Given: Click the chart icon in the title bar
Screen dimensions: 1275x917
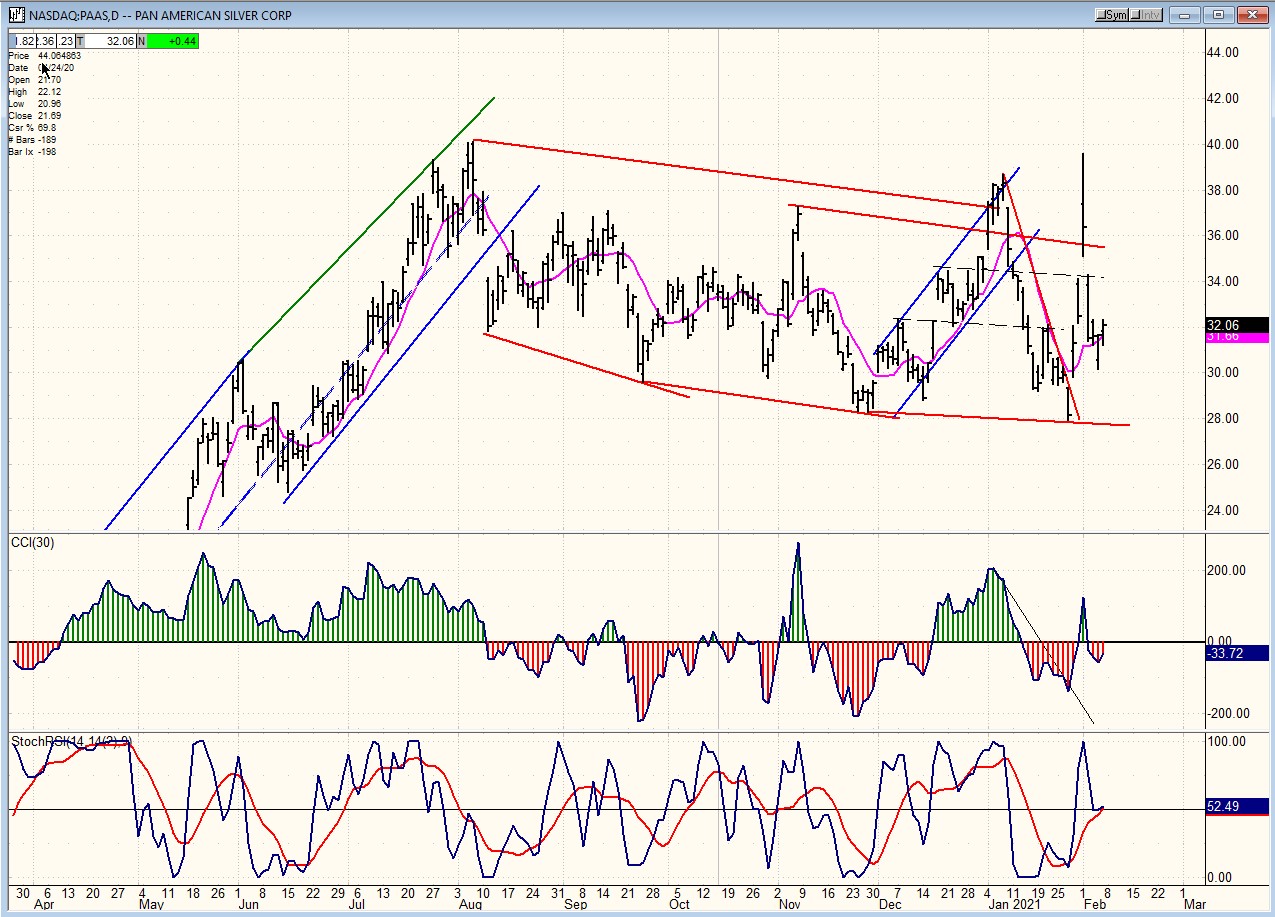Looking at the screenshot, I should coord(16,14).
